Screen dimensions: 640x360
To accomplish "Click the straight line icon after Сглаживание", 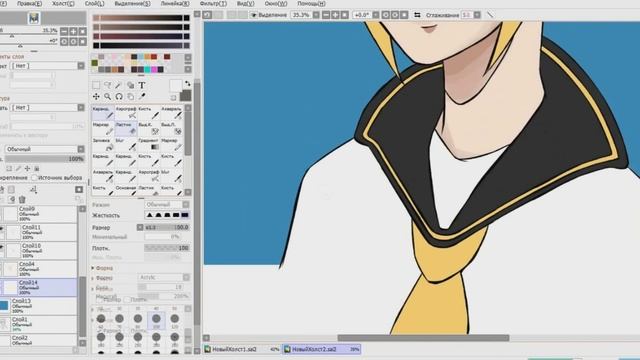I will pos(490,15).
